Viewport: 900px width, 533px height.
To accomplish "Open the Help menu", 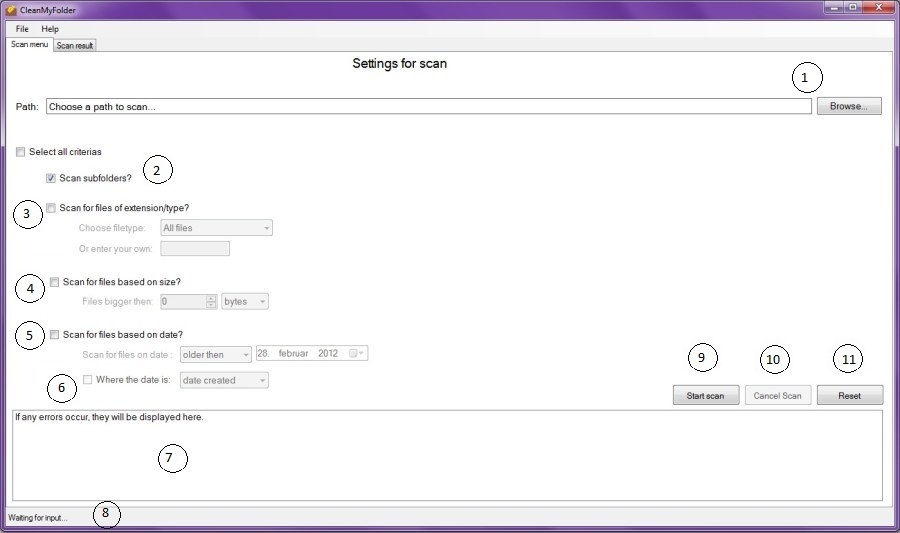I will (50, 29).
